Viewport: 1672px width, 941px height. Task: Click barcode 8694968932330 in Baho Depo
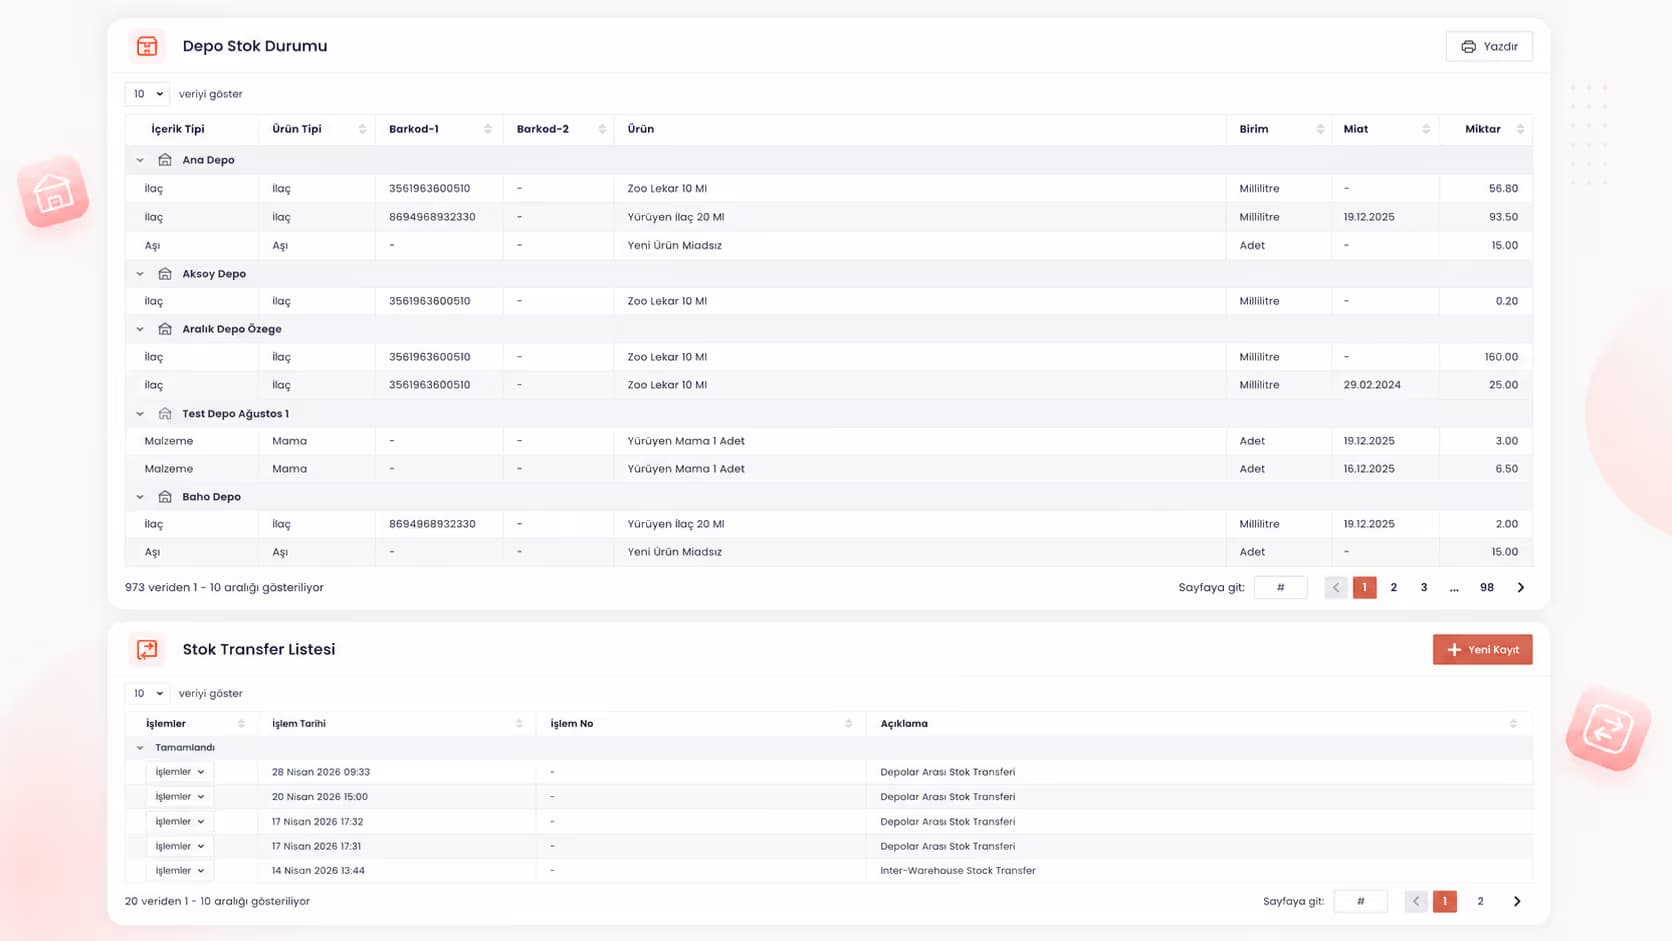[x=432, y=524]
